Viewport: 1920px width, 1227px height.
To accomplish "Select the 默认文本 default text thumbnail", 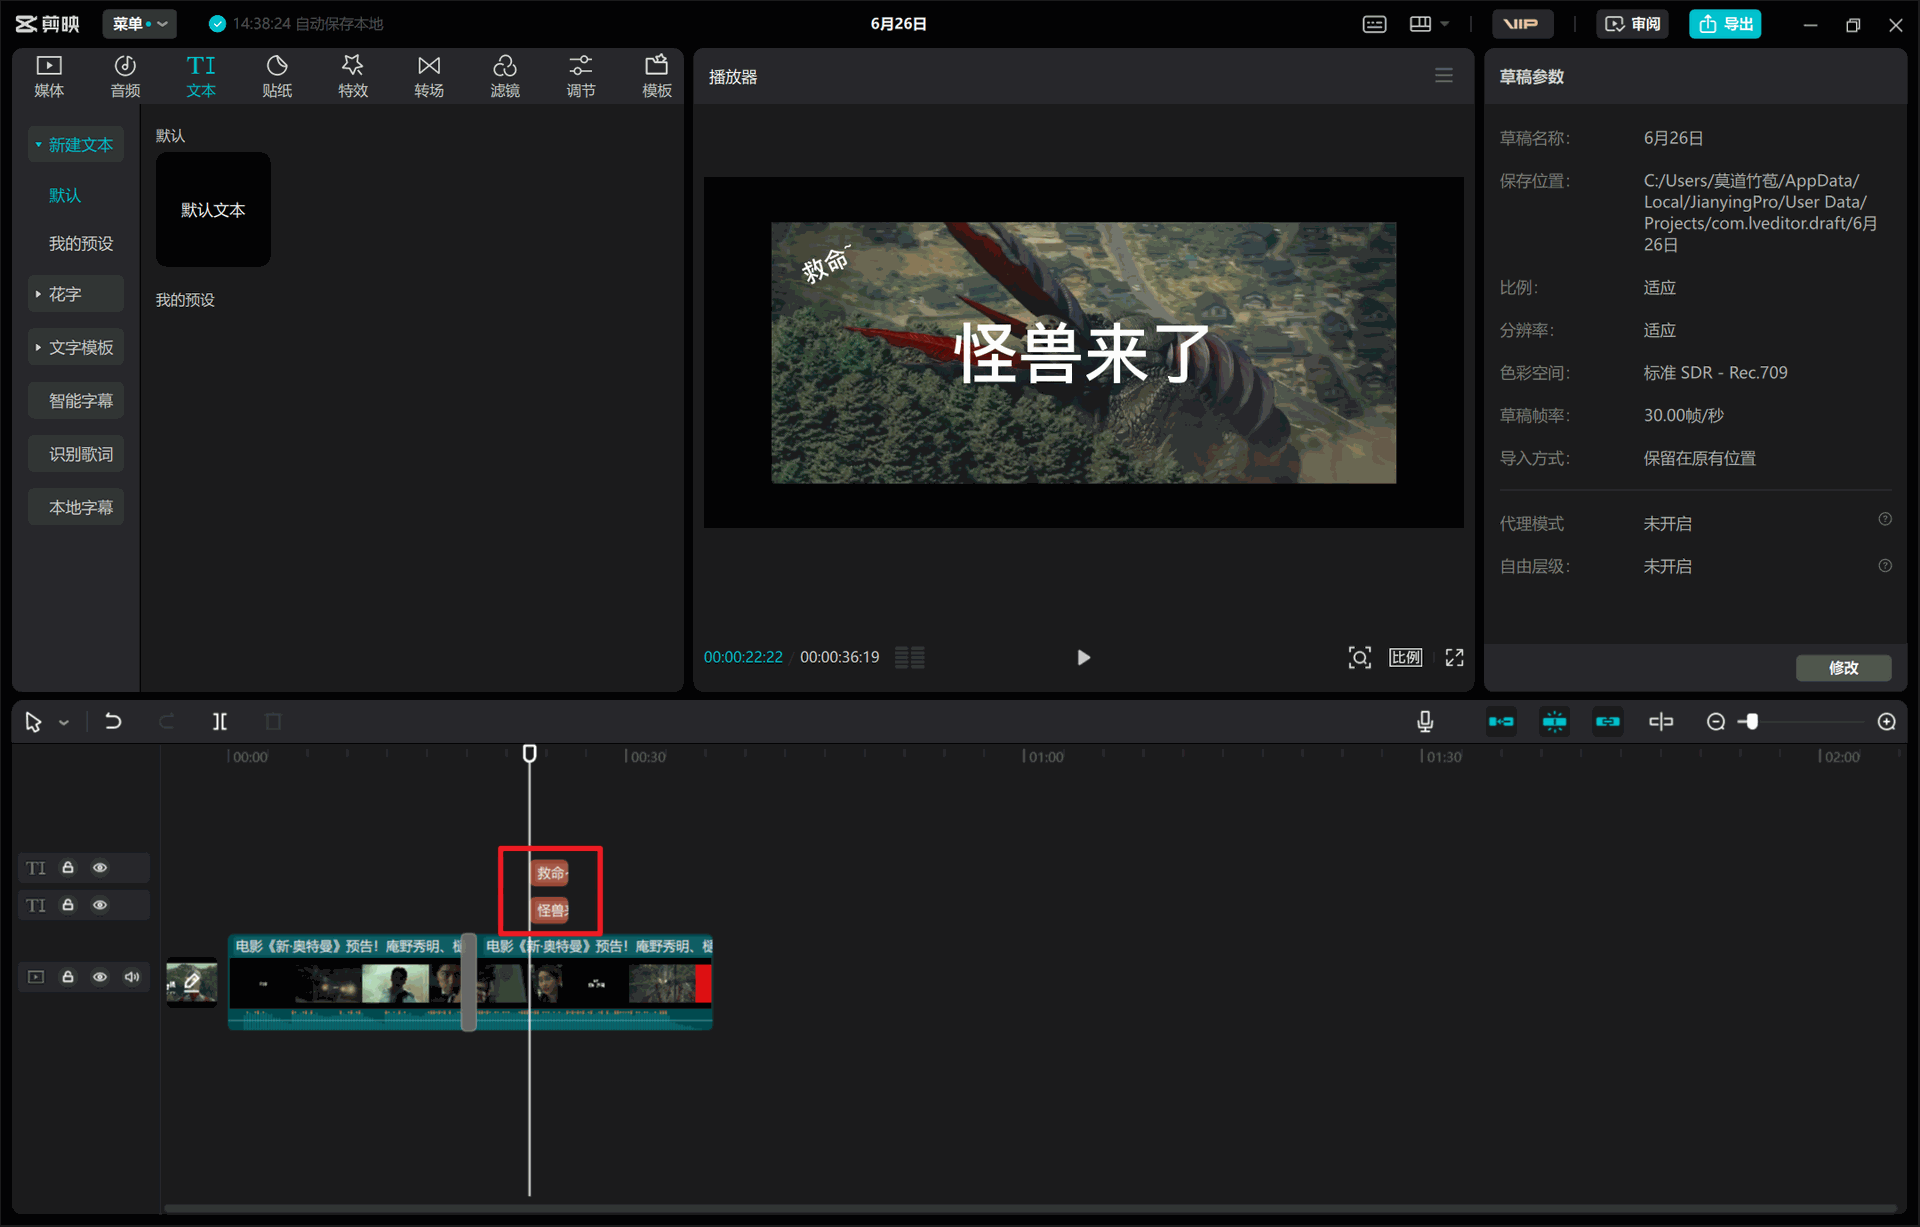I will tap(213, 209).
